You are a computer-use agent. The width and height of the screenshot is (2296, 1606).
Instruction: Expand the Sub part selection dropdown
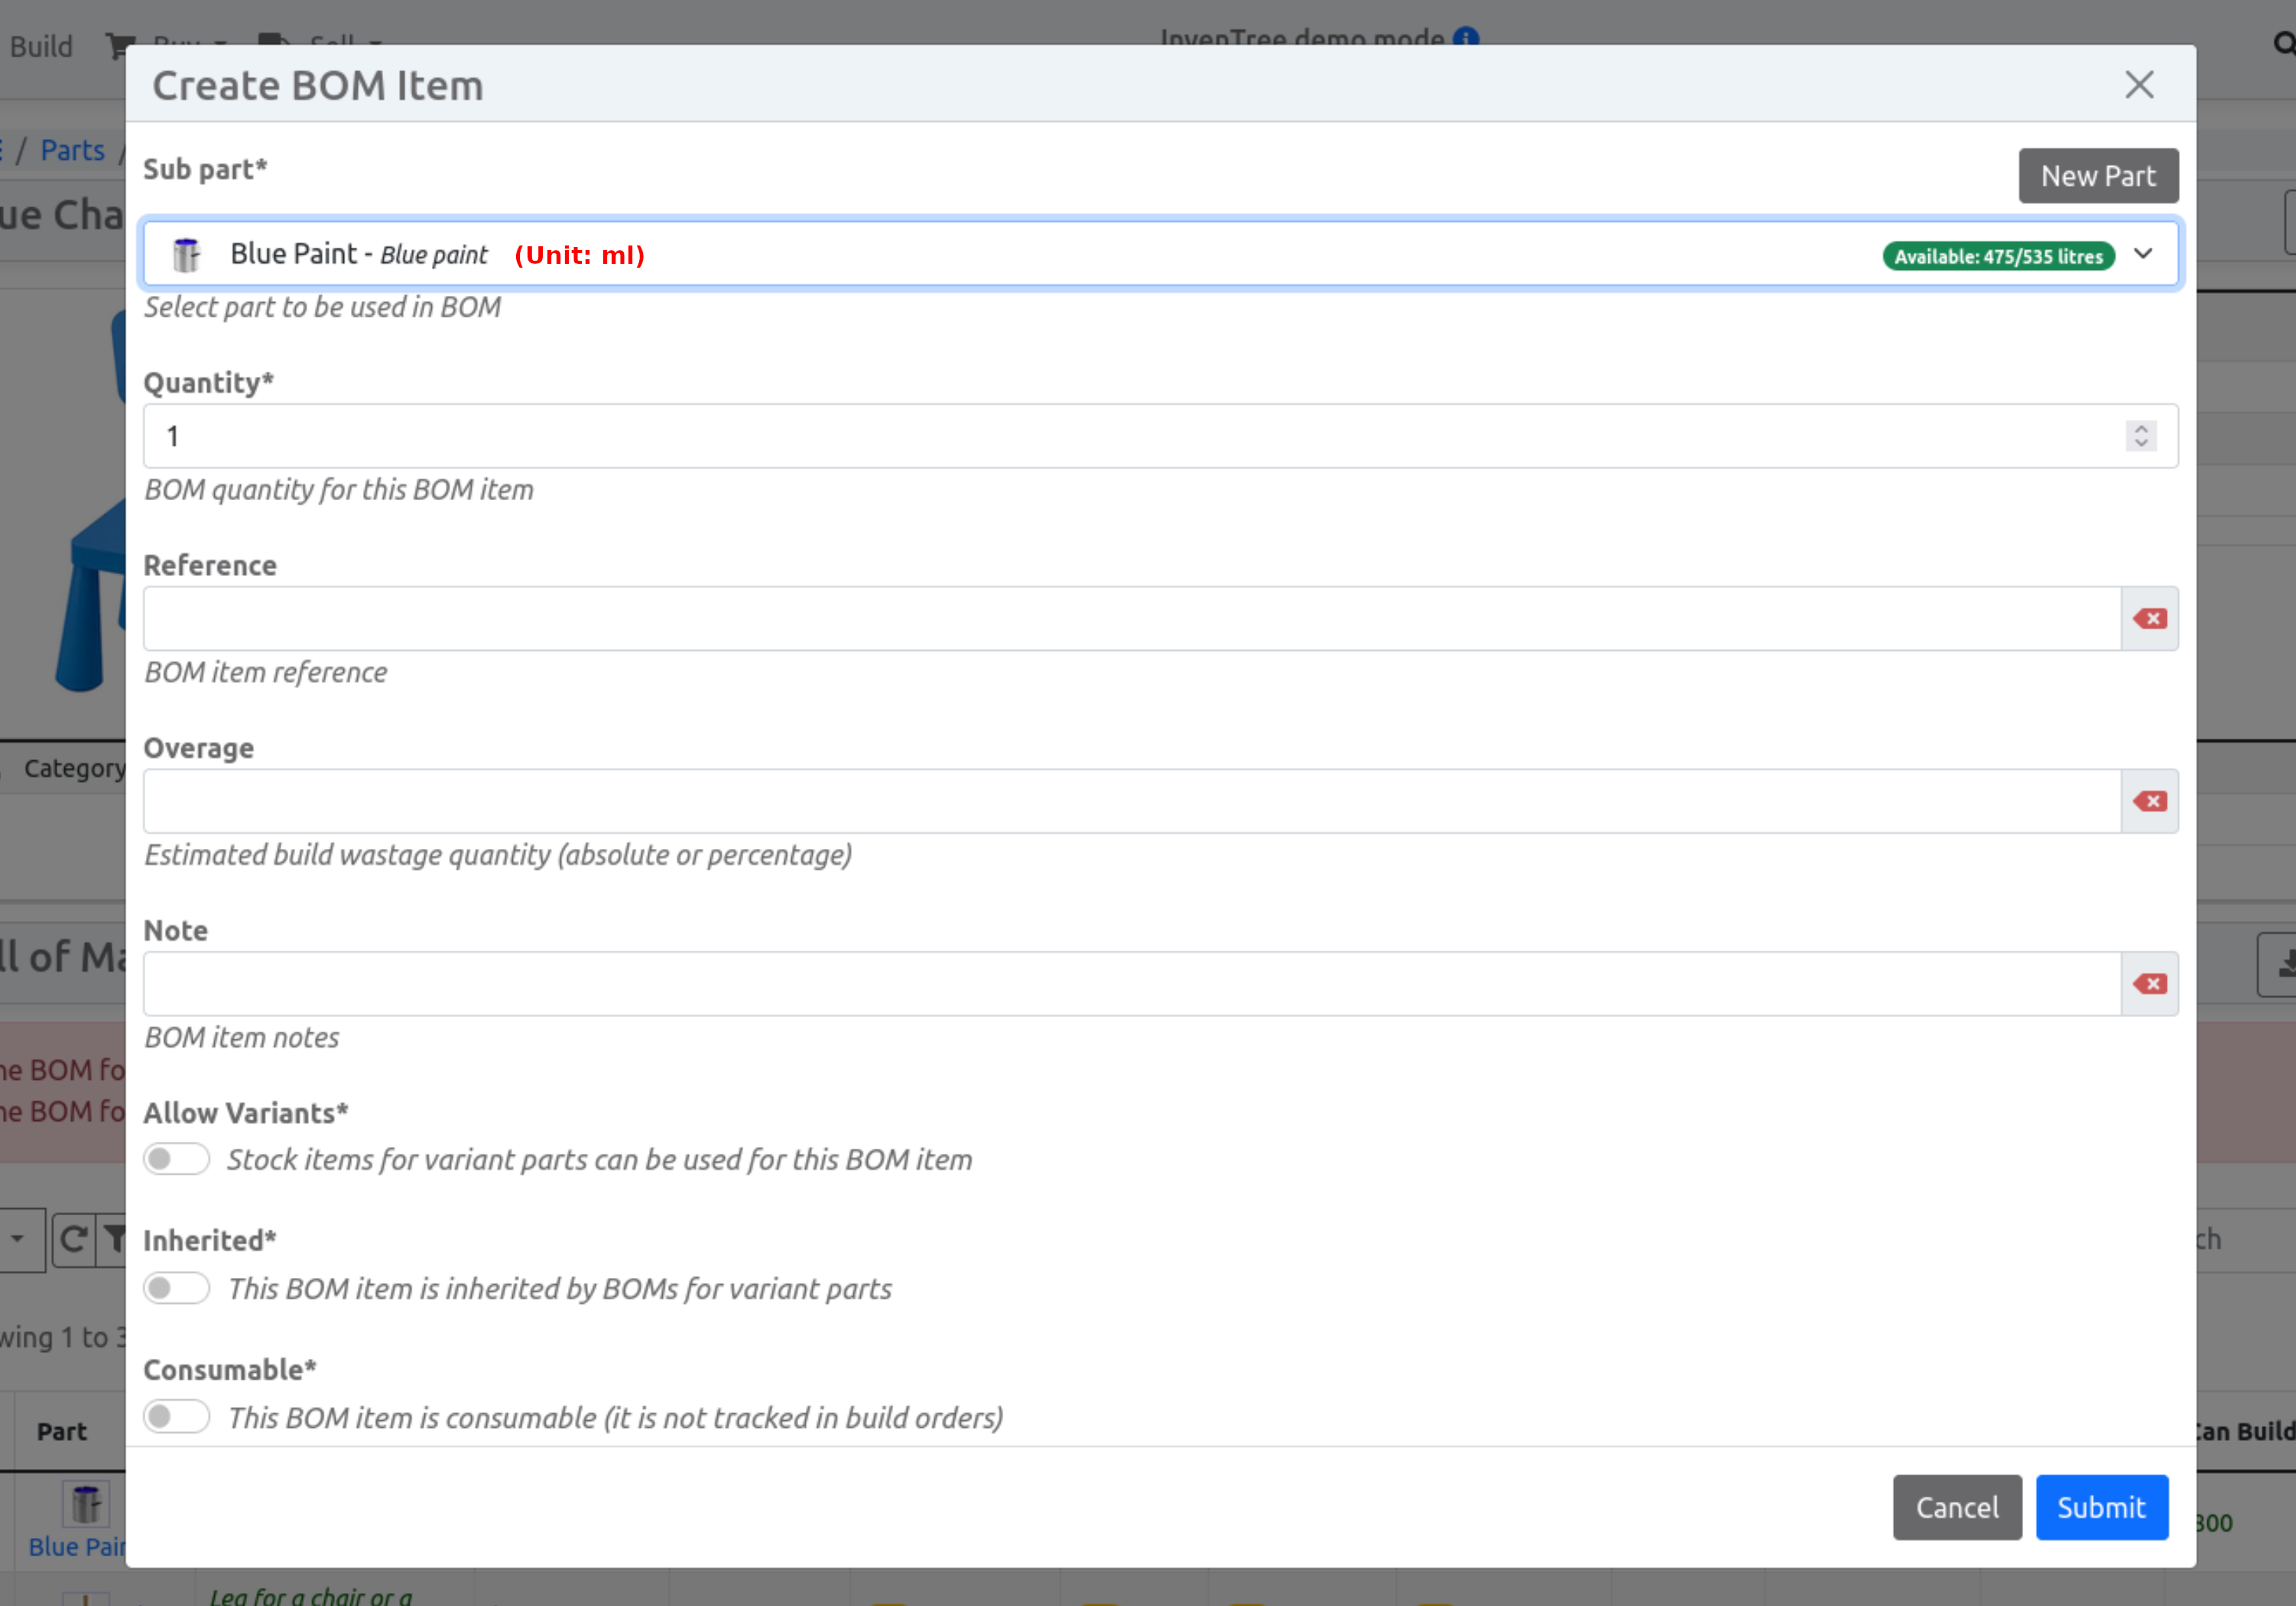(2143, 253)
